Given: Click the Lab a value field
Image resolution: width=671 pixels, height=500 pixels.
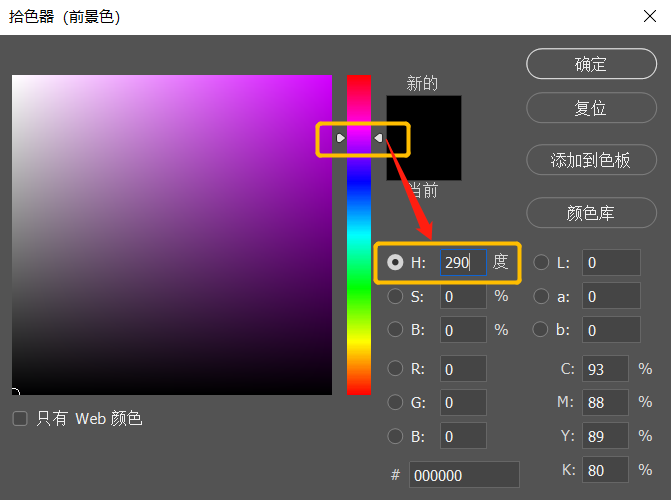Looking at the screenshot, I should 612,296.
